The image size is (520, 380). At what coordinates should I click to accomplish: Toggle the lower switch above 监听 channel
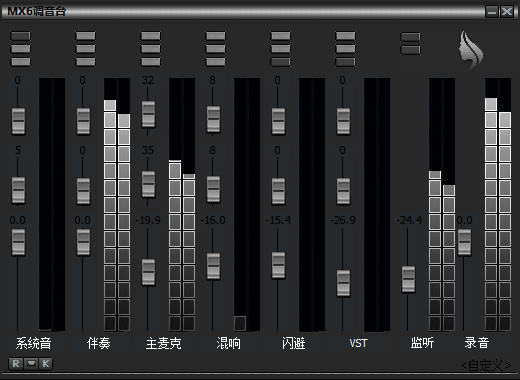410,50
